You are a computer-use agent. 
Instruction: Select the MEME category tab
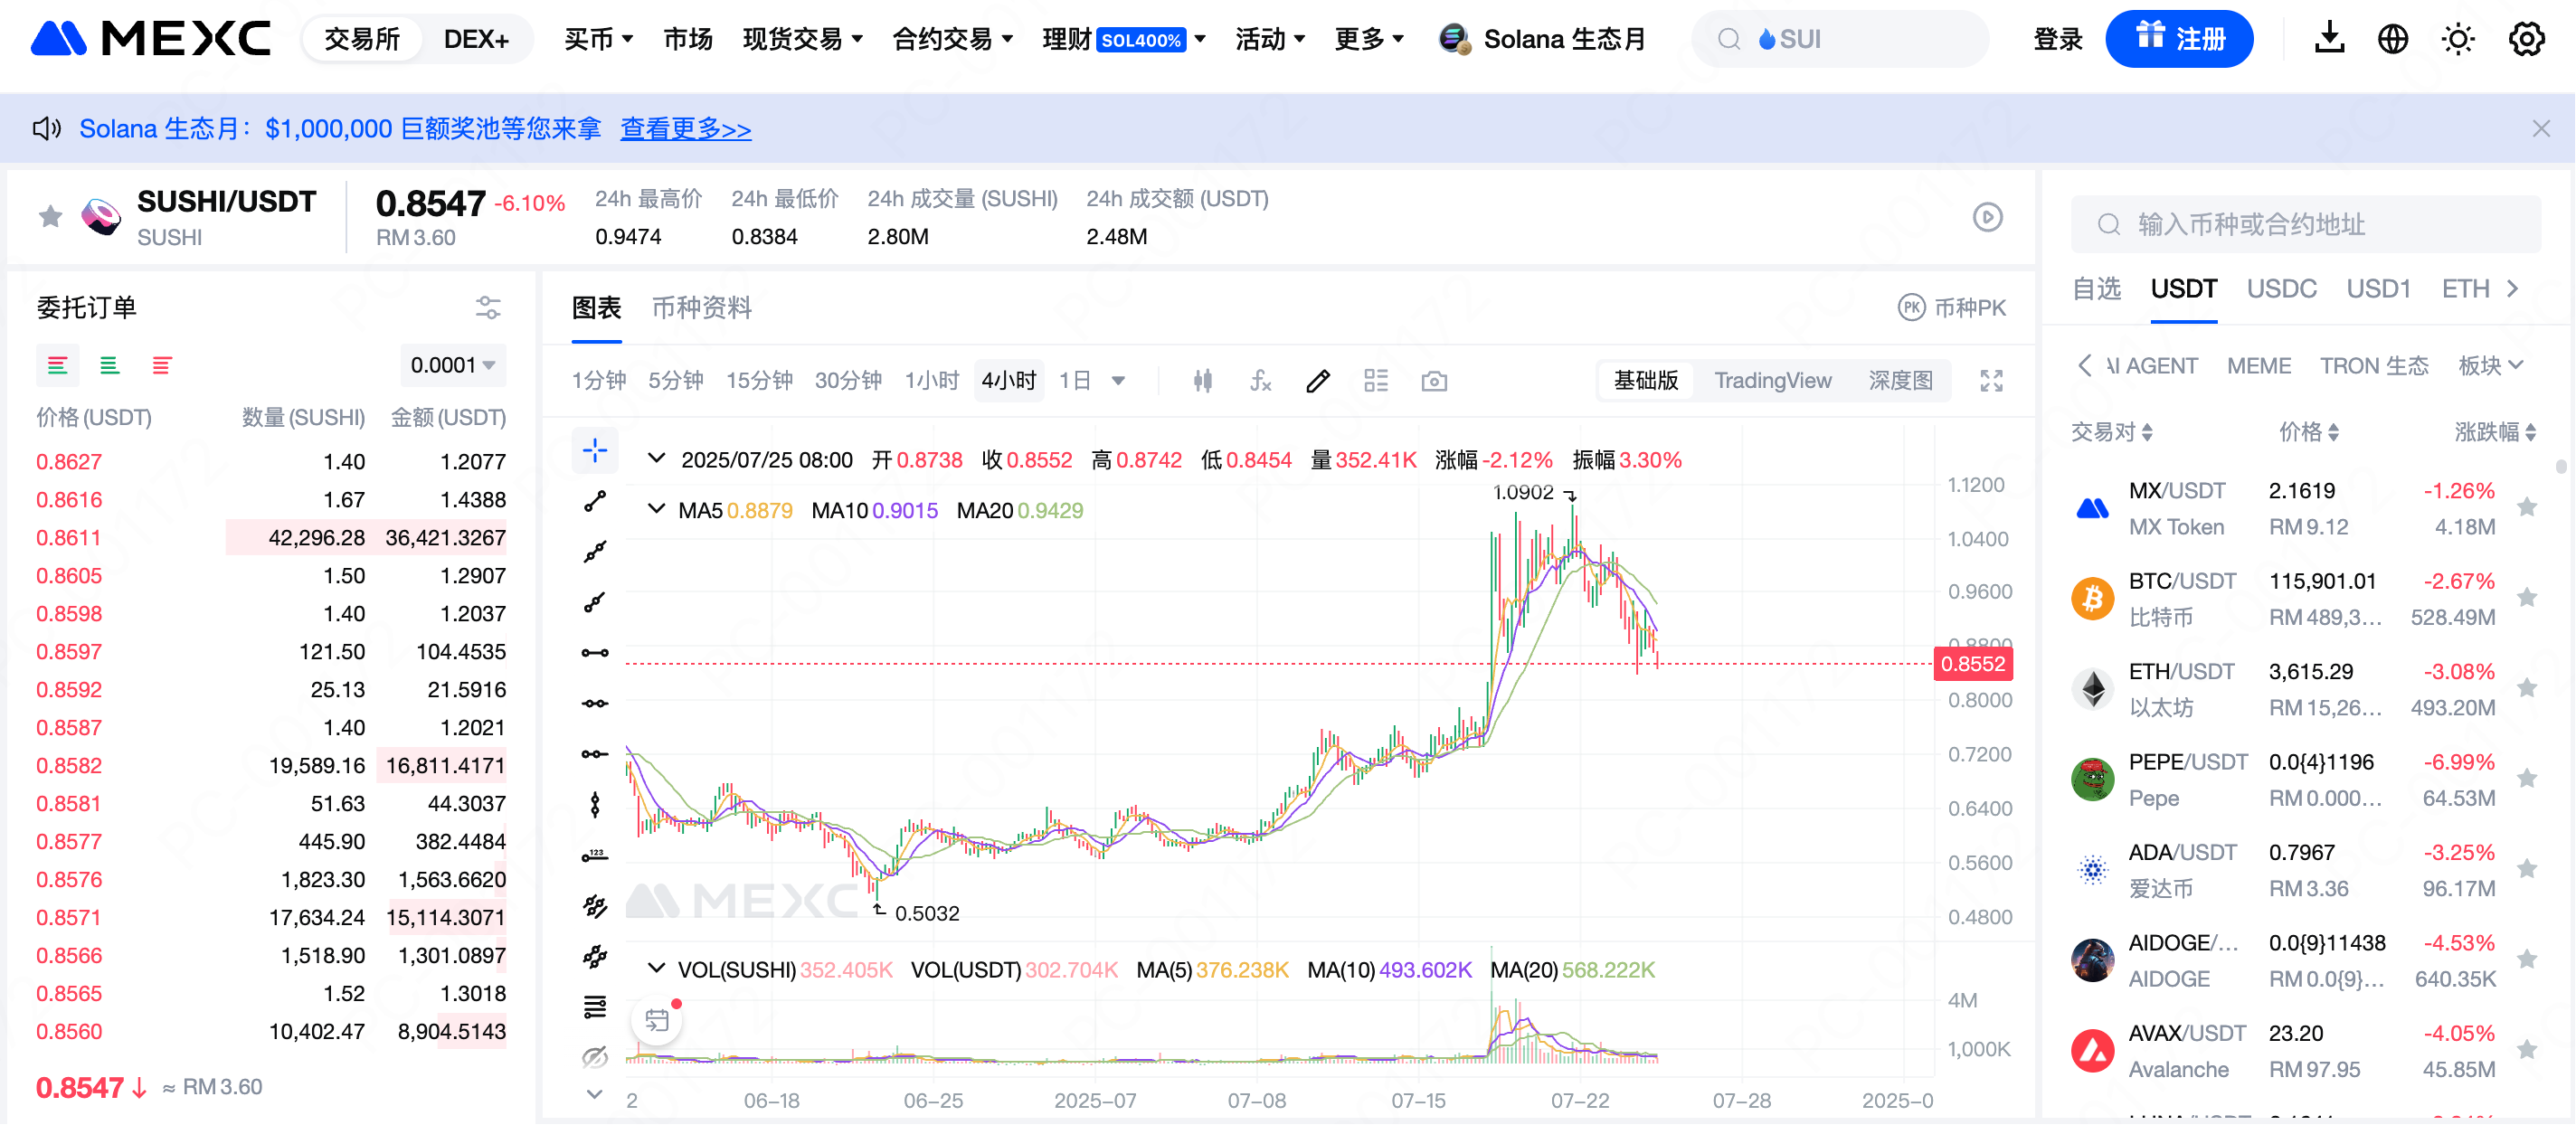pyautogui.click(x=2259, y=366)
